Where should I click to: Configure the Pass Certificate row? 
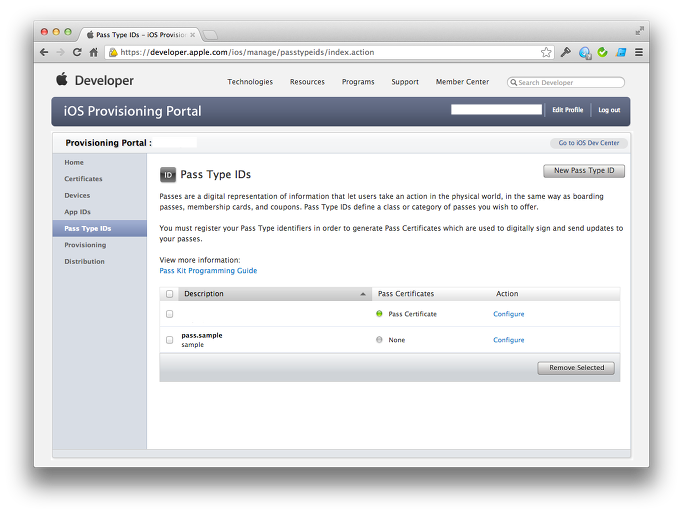508,314
